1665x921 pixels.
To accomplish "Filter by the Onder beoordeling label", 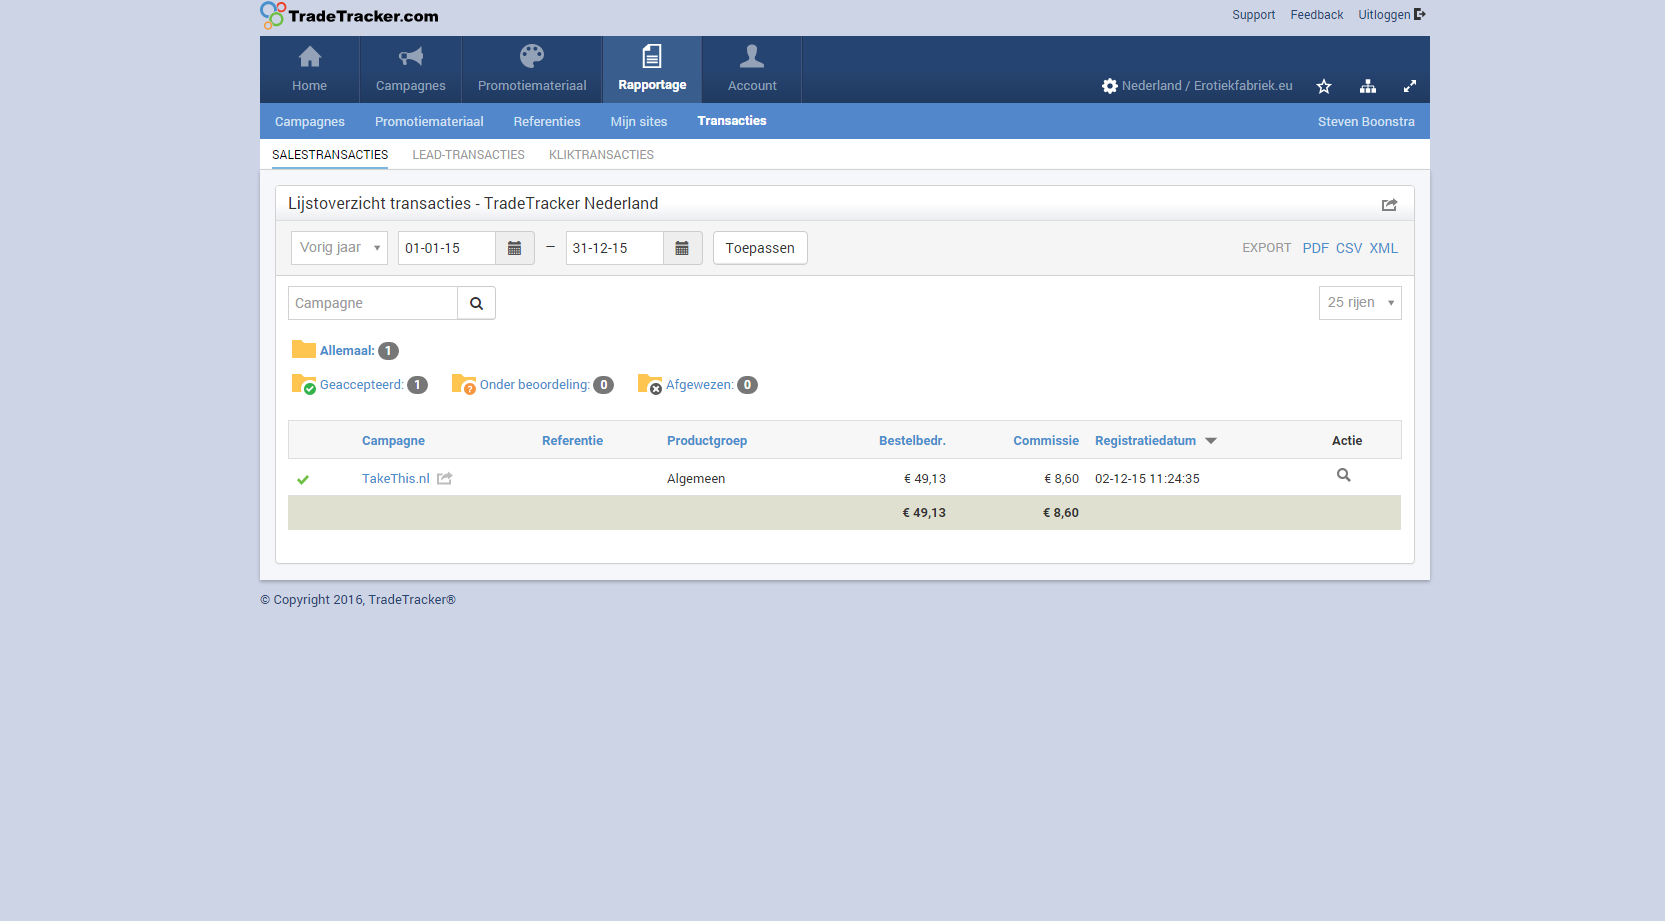I will pyautogui.click(x=535, y=385).
